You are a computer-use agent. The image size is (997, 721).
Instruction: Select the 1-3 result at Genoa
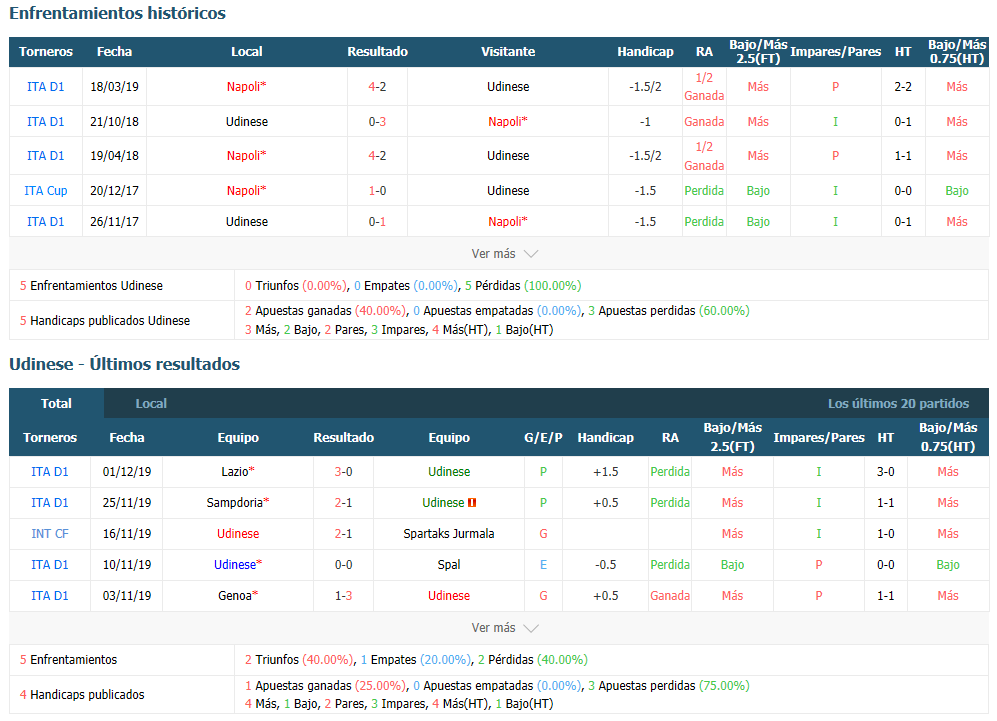point(343,595)
